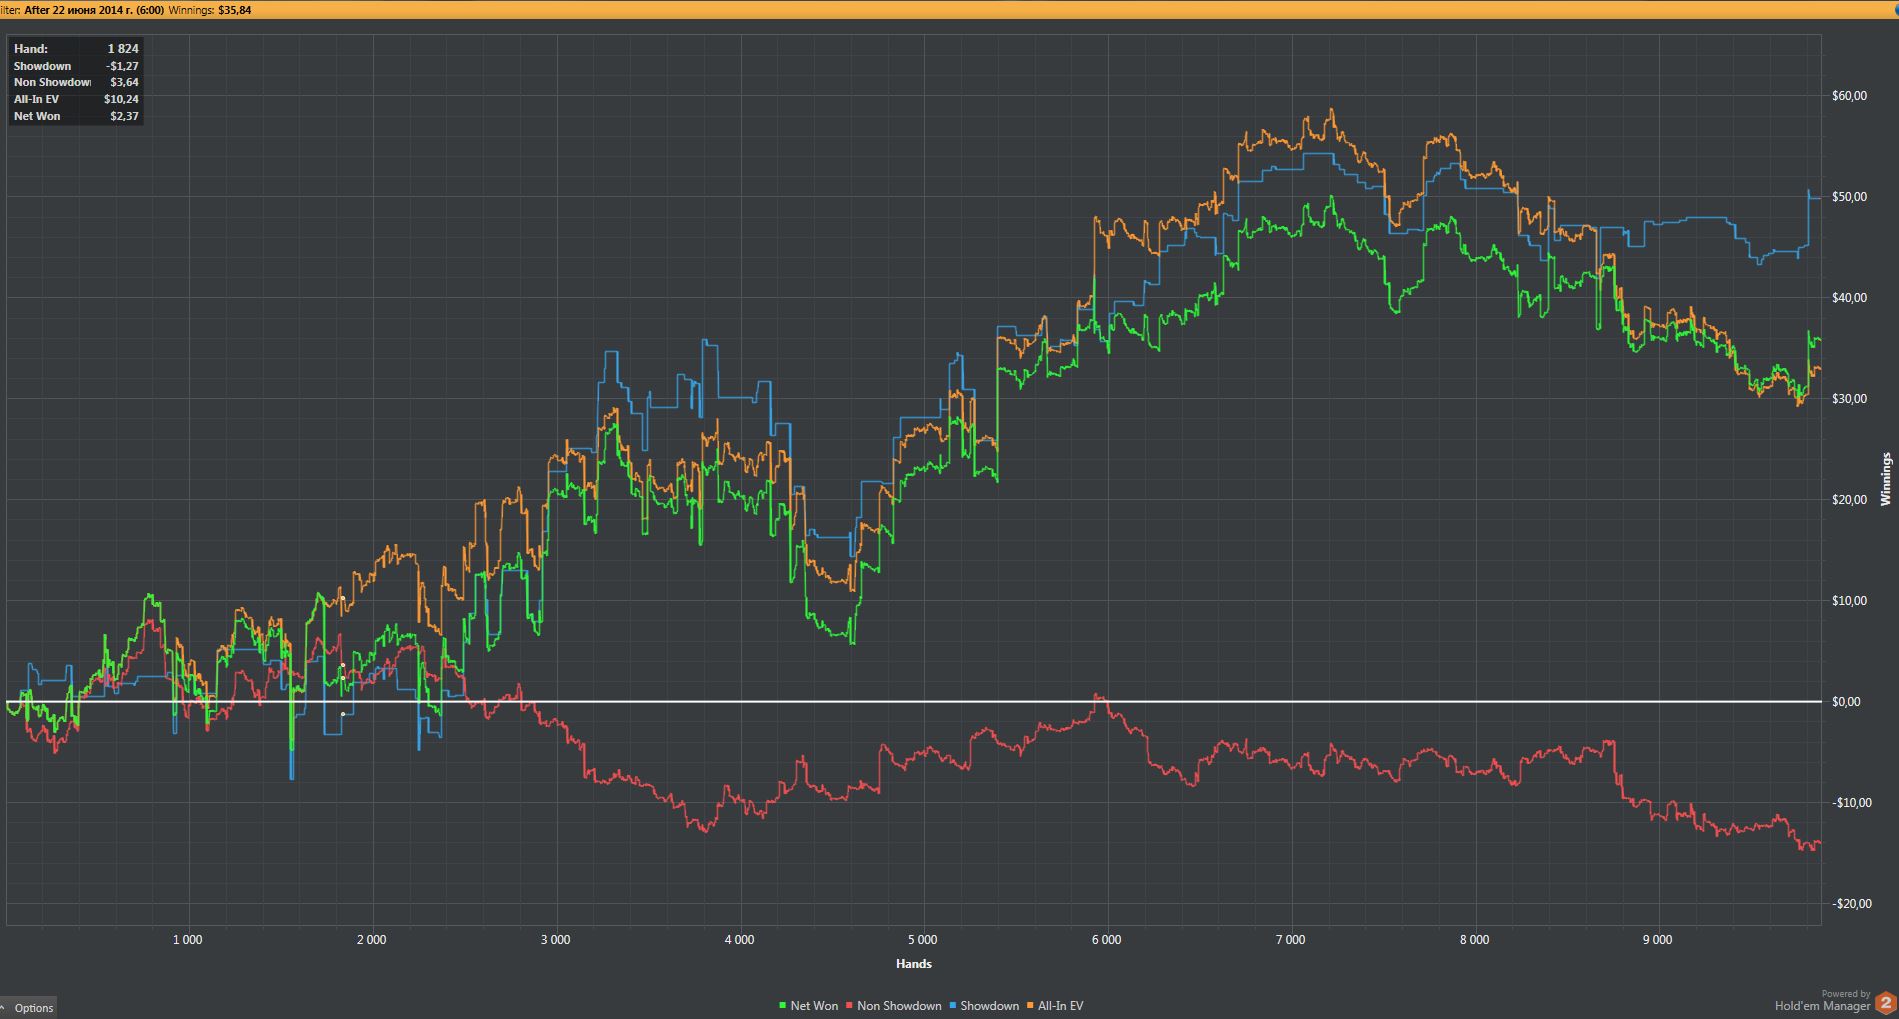
Task: Click the vertical Winnings axis title
Action: [x=1886, y=479]
